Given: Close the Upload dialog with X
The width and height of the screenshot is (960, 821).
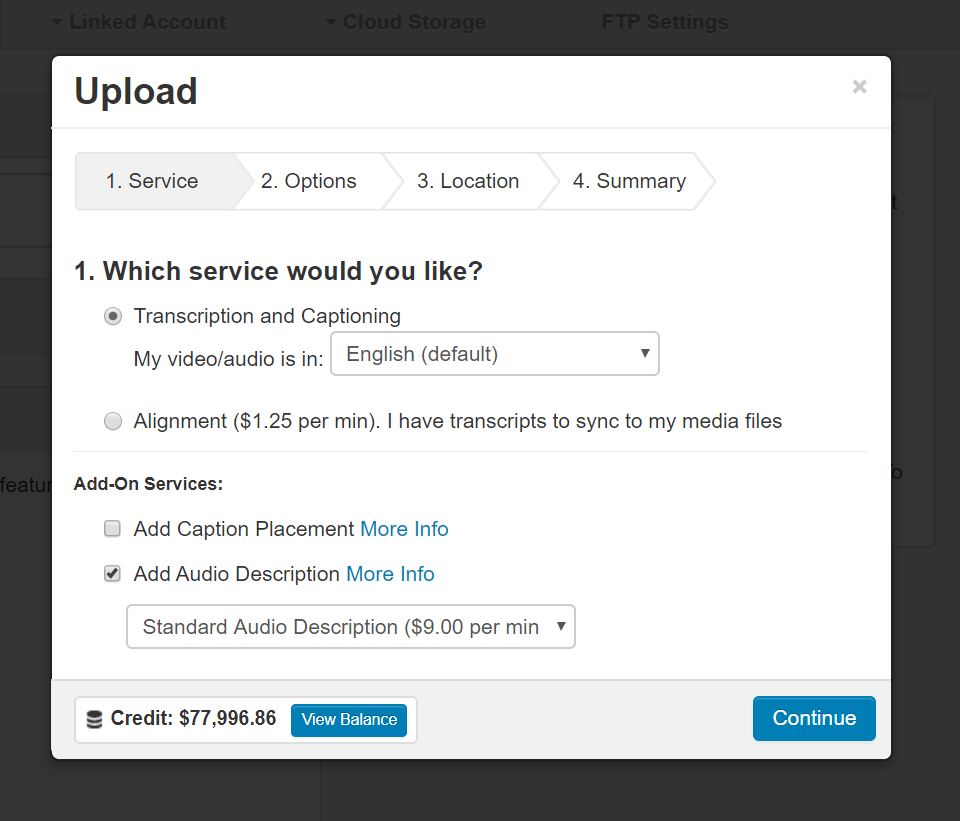Looking at the screenshot, I should coord(859,87).
